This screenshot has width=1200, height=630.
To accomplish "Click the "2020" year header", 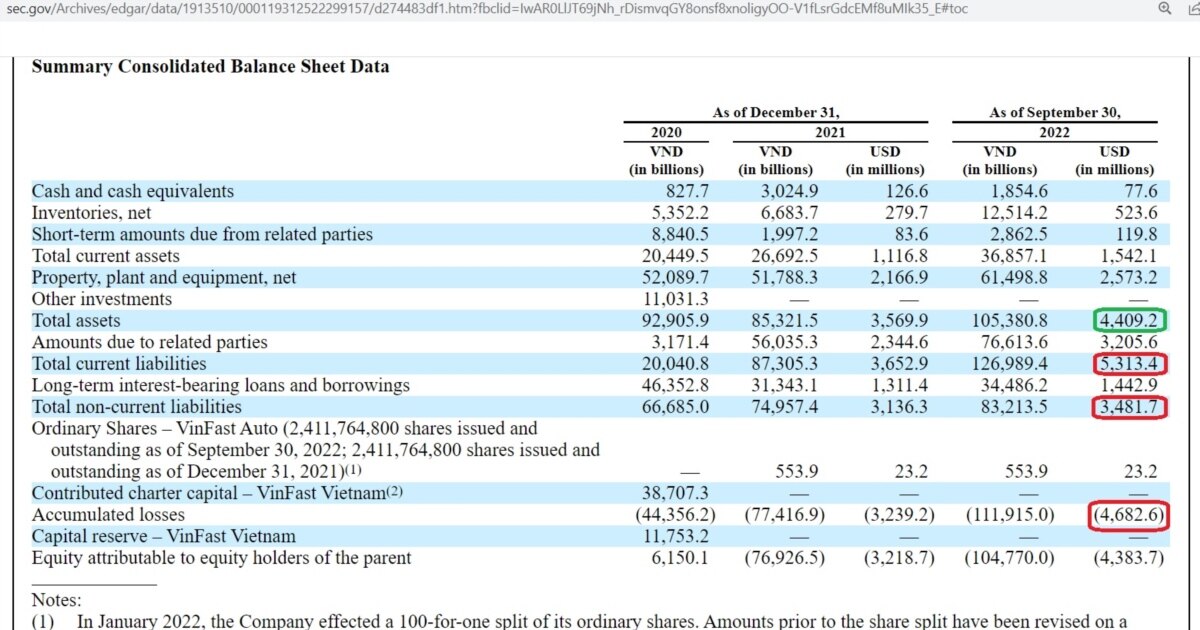I will coord(666,132).
